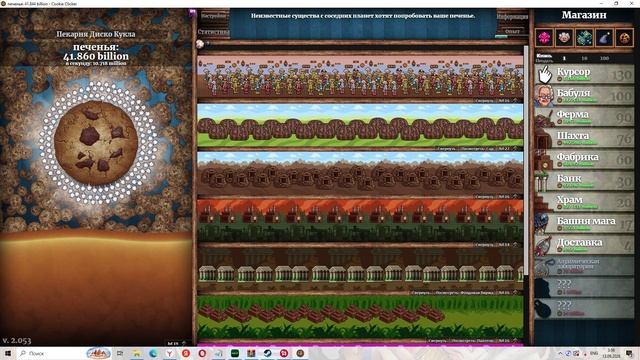Click the Cookie Clicker taskbar icon
The height and width of the screenshot is (360, 640).
click(300, 353)
